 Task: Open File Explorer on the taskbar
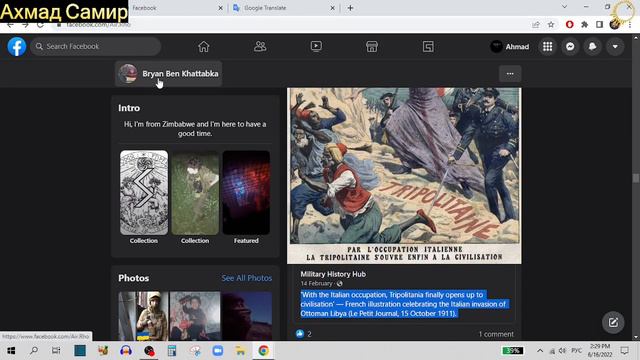(240, 351)
